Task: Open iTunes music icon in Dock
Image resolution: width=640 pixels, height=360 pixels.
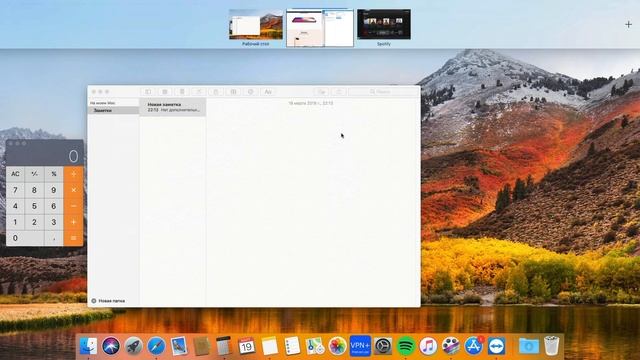Action: pos(428,346)
